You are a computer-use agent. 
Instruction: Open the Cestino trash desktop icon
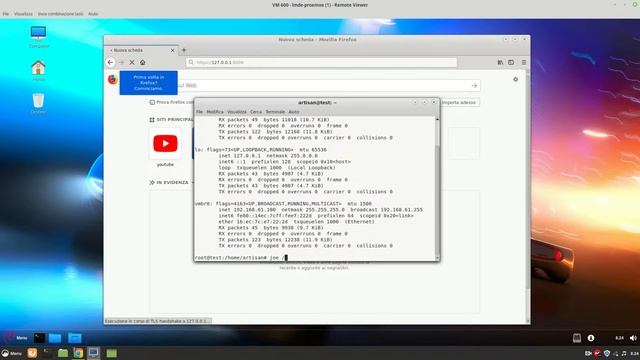pyautogui.click(x=38, y=103)
